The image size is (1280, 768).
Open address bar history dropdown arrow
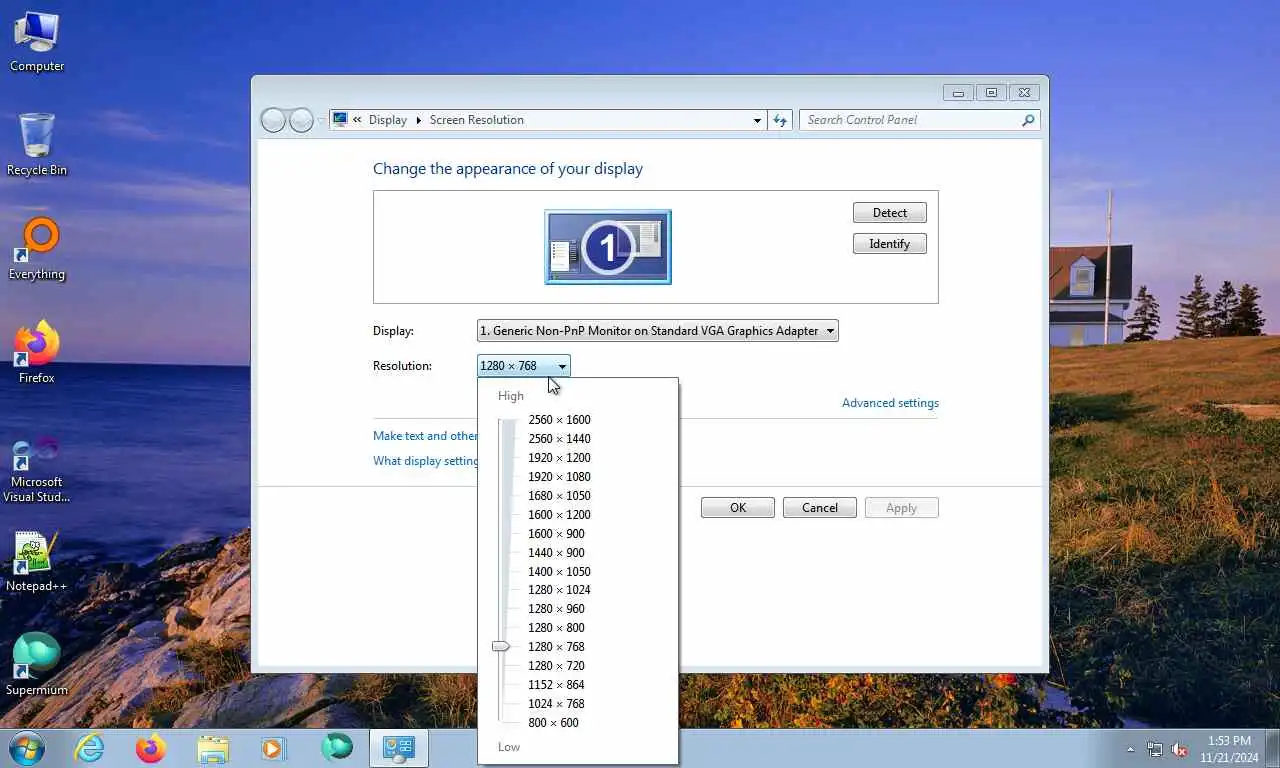[x=757, y=120]
